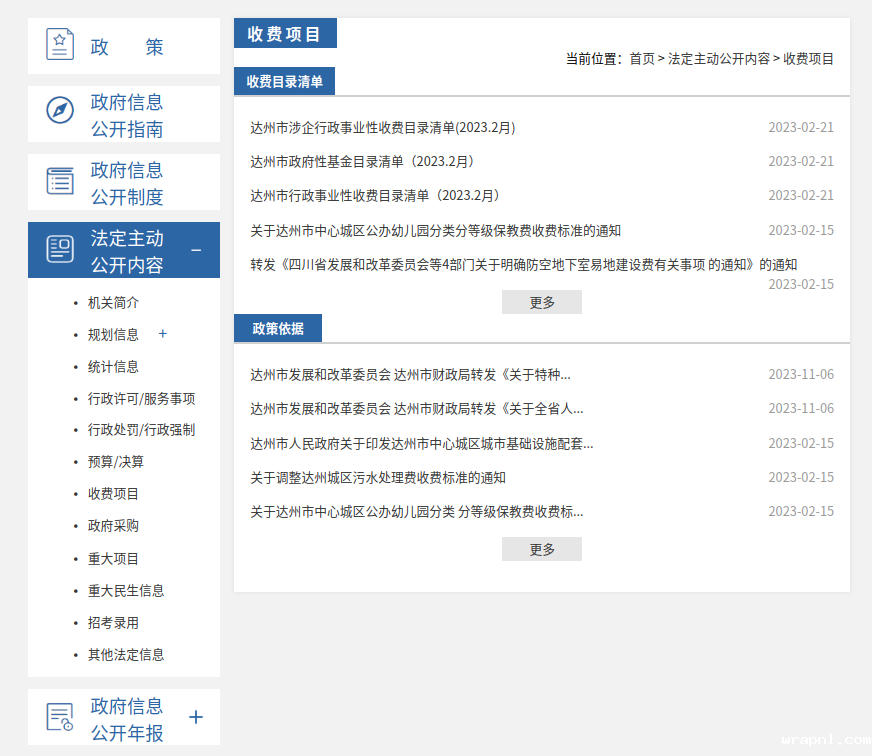Click 更多 button under 政策依据

pos(541,549)
